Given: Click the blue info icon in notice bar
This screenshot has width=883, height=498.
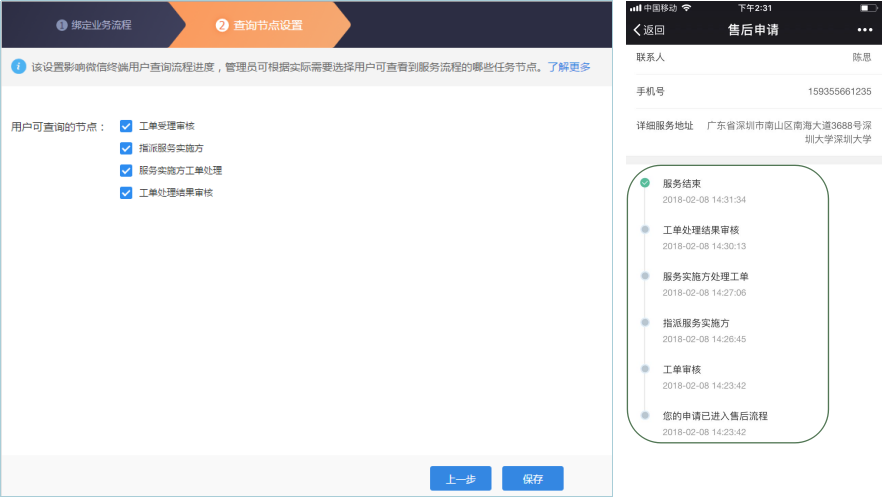Looking at the screenshot, I should pos(18,67).
